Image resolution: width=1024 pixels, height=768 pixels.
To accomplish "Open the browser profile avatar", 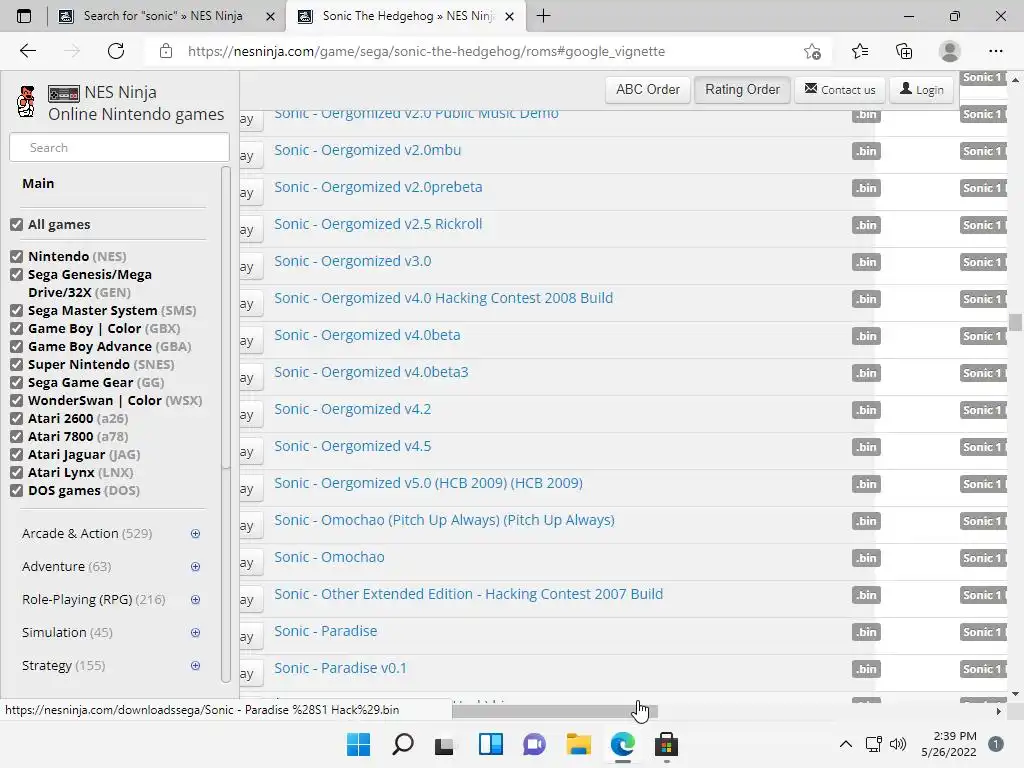I will pyautogui.click(x=949, y=51).
